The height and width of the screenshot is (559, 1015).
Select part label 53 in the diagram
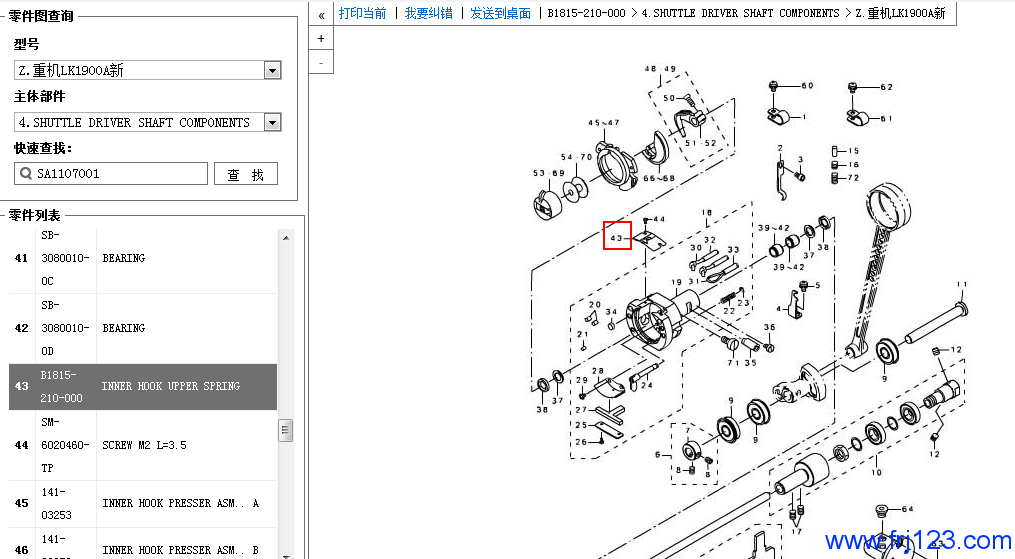click(x=539, y=173)
